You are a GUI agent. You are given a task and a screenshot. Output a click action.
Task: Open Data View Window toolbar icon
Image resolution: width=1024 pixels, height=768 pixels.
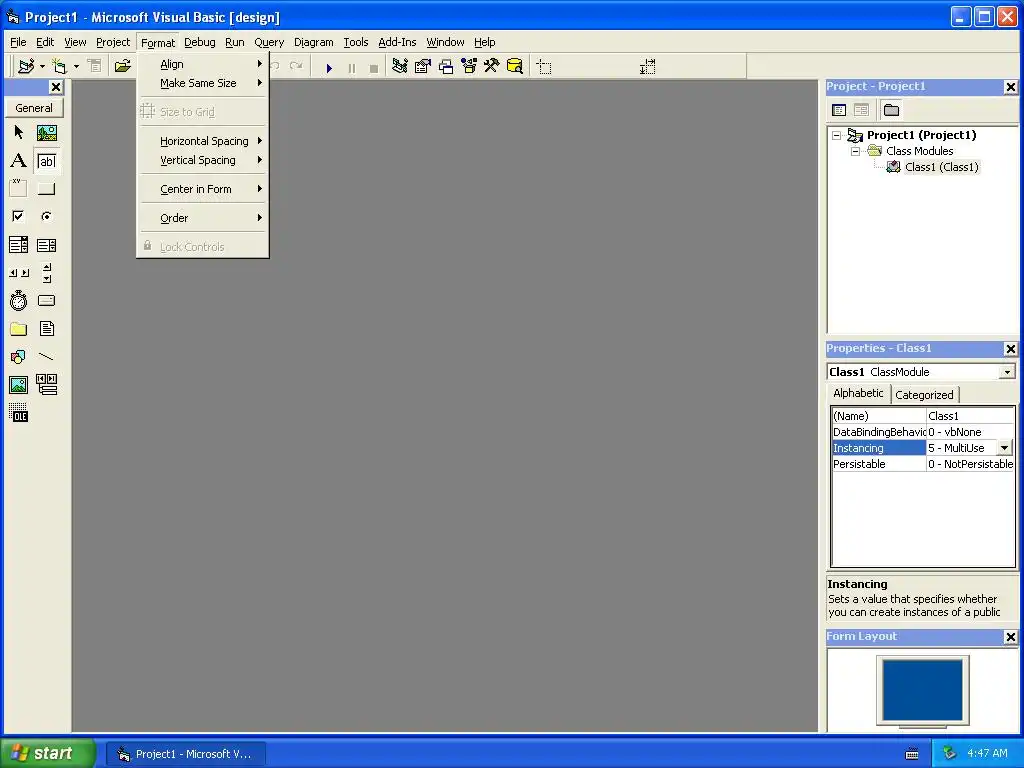tap(515, 66)
